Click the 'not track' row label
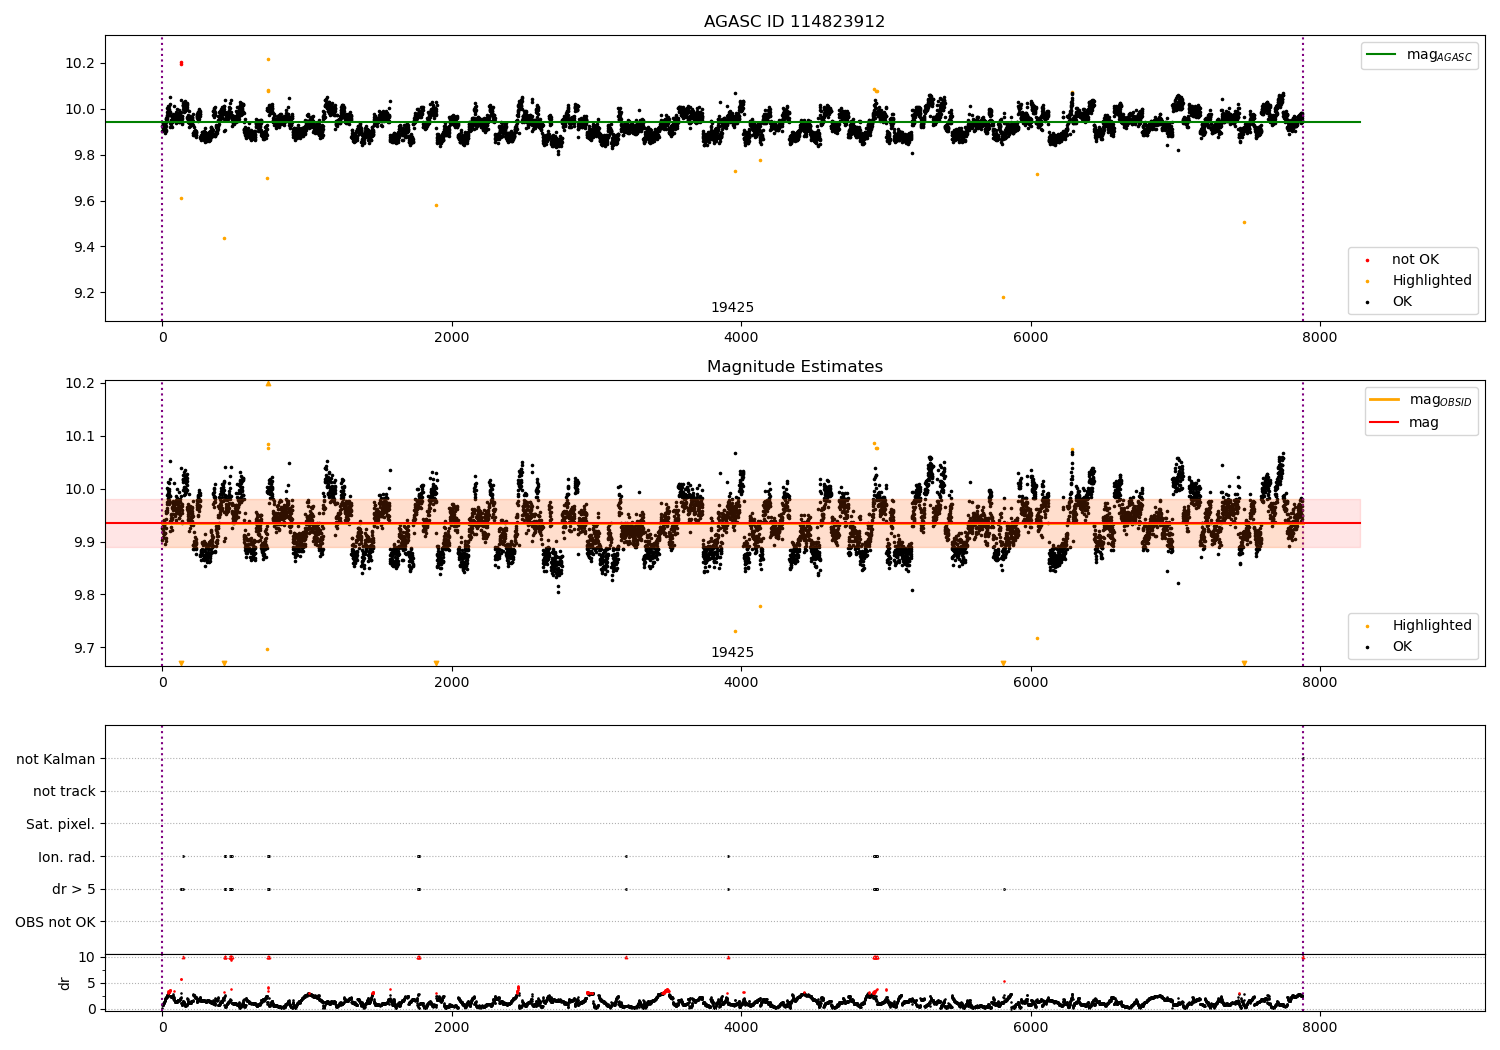 (x=64, y=792)
